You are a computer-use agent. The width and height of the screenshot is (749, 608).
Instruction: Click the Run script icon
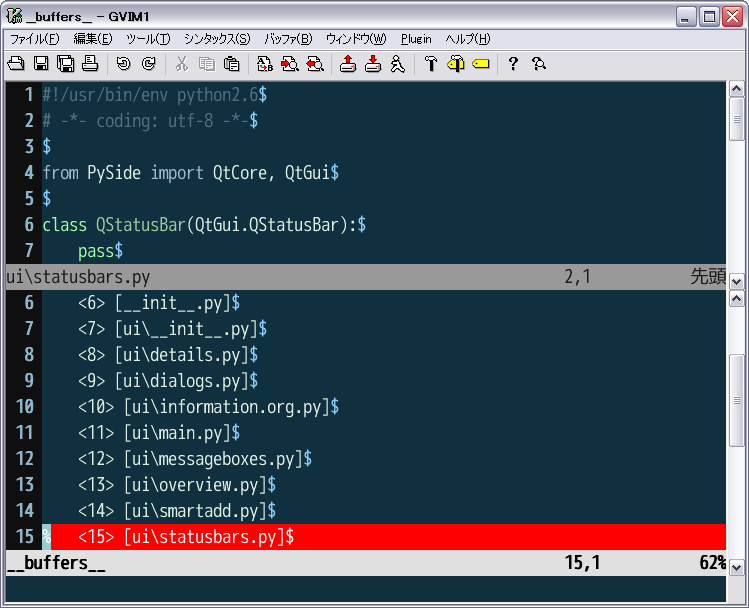(397, 64)
